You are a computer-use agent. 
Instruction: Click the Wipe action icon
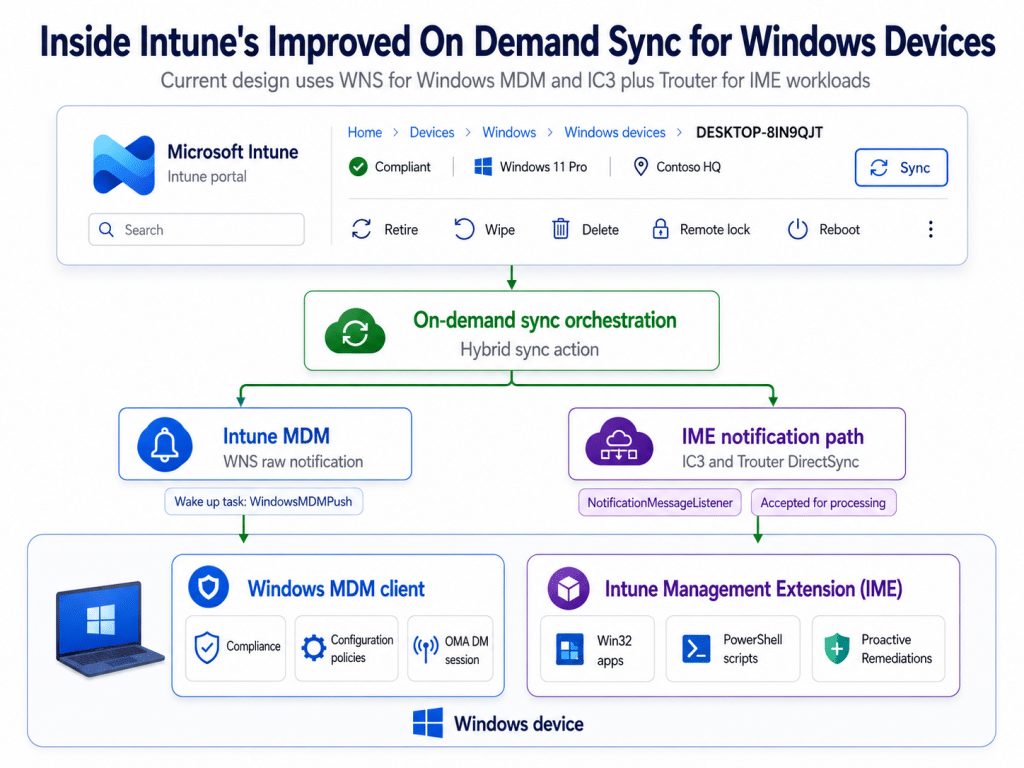point(464,229)
